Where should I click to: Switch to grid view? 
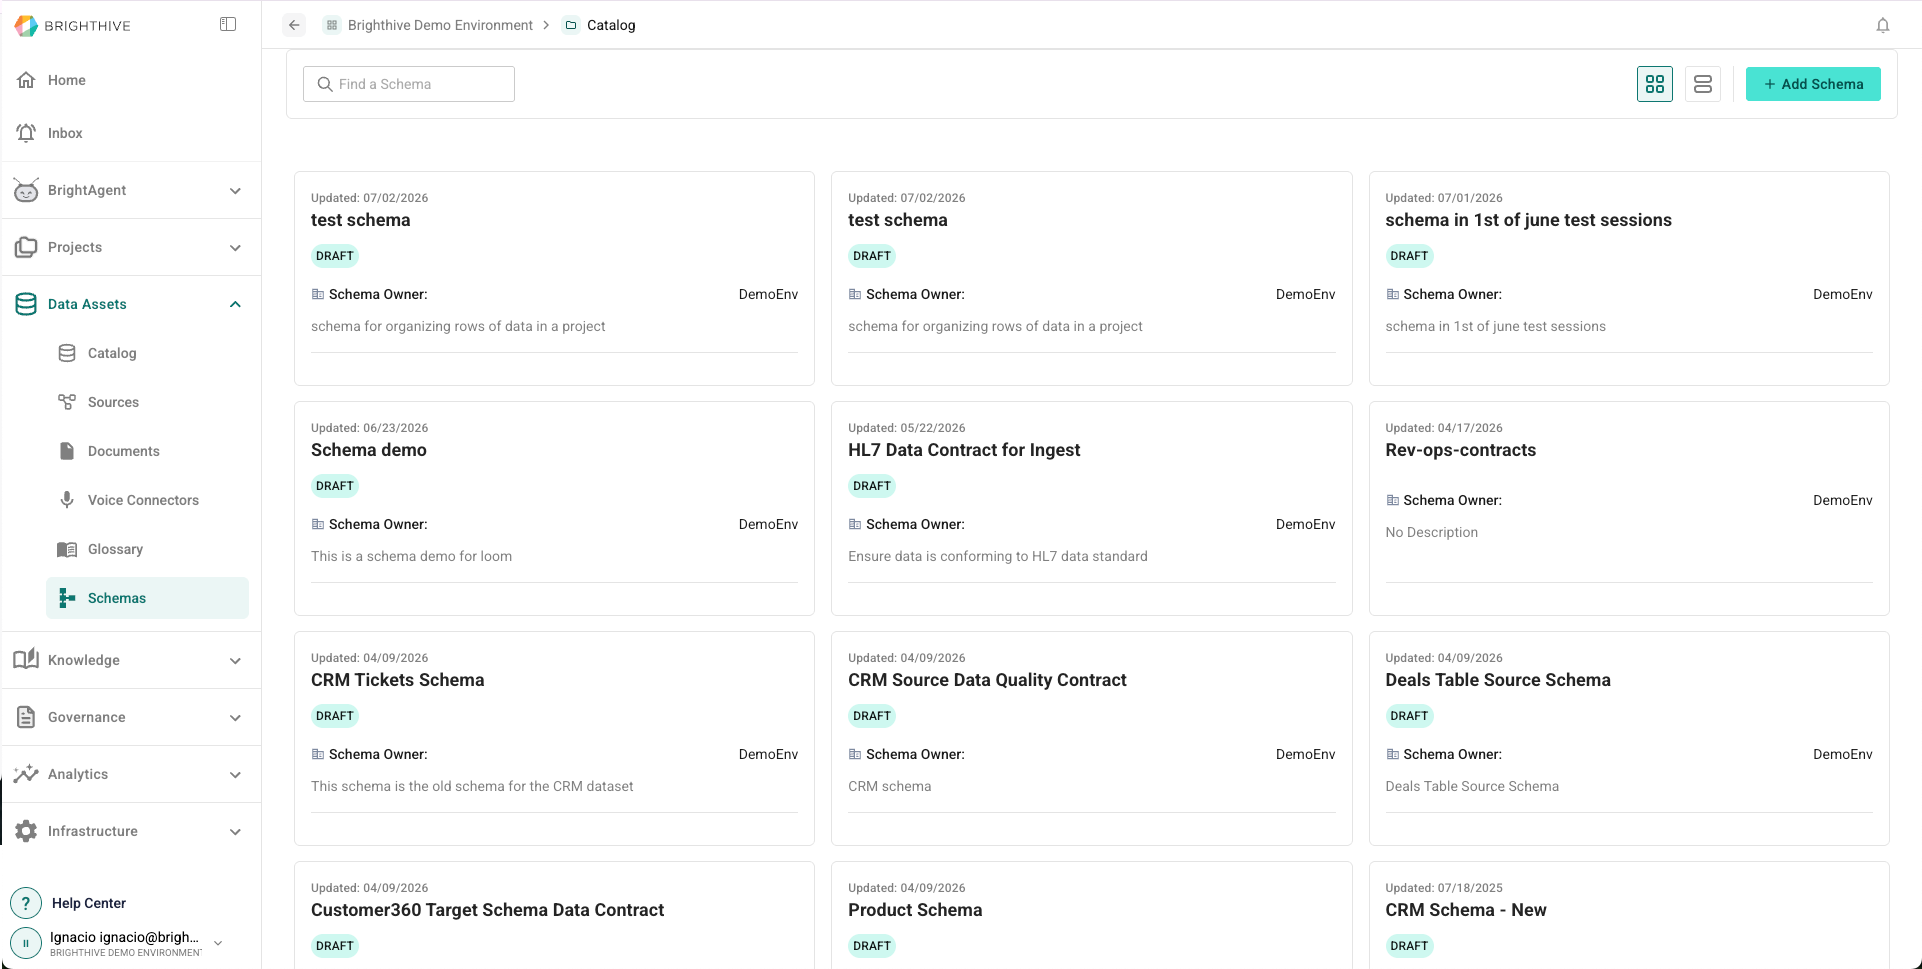[1655, 84]
